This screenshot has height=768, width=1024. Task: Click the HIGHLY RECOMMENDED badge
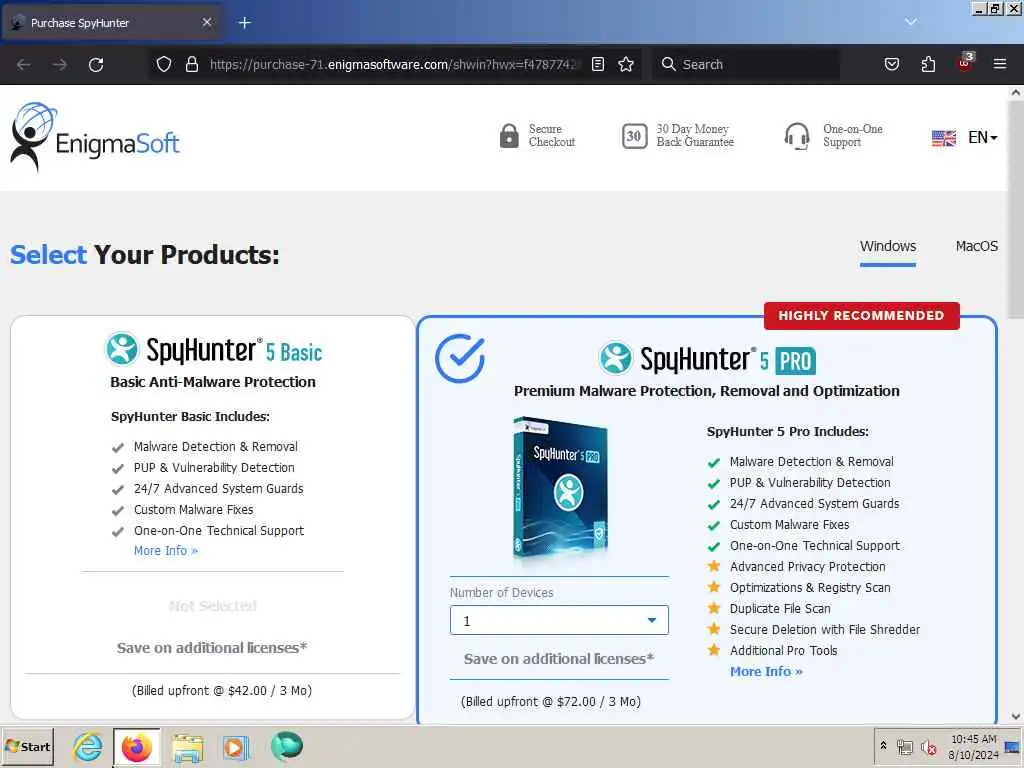pyautogui.click(x=861, y=315)
